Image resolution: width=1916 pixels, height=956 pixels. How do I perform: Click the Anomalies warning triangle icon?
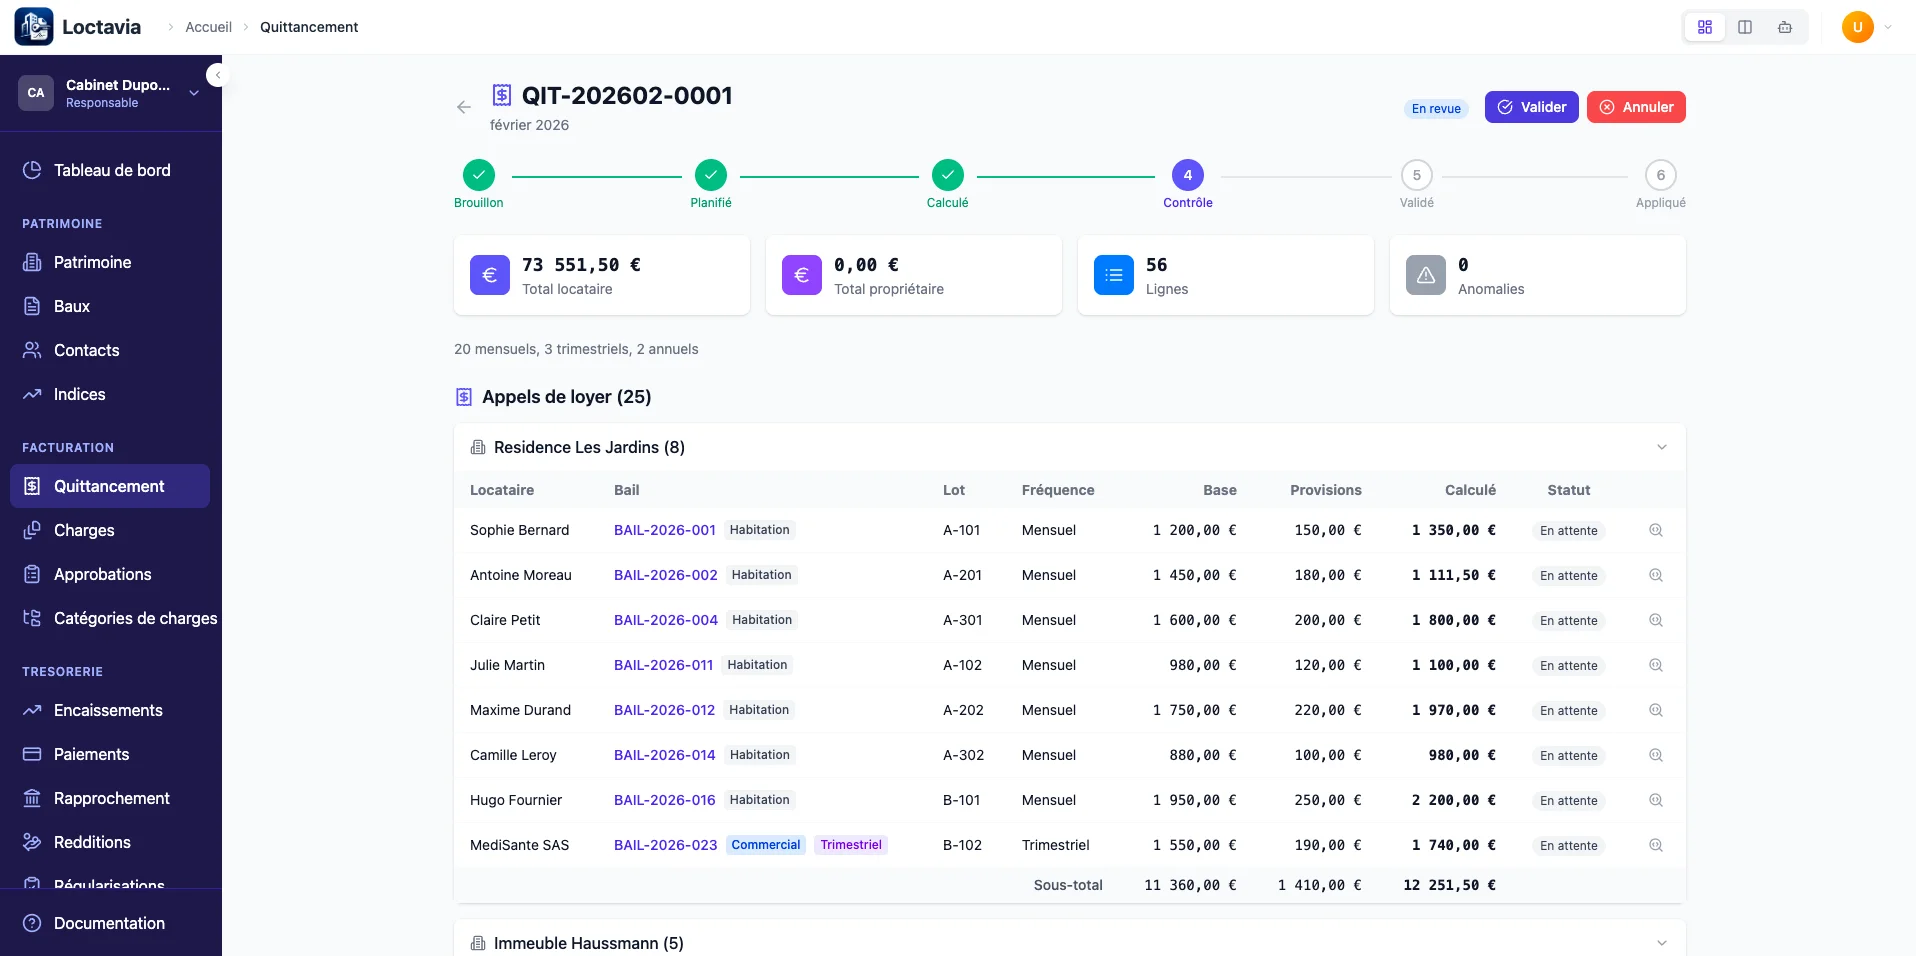1425,275
